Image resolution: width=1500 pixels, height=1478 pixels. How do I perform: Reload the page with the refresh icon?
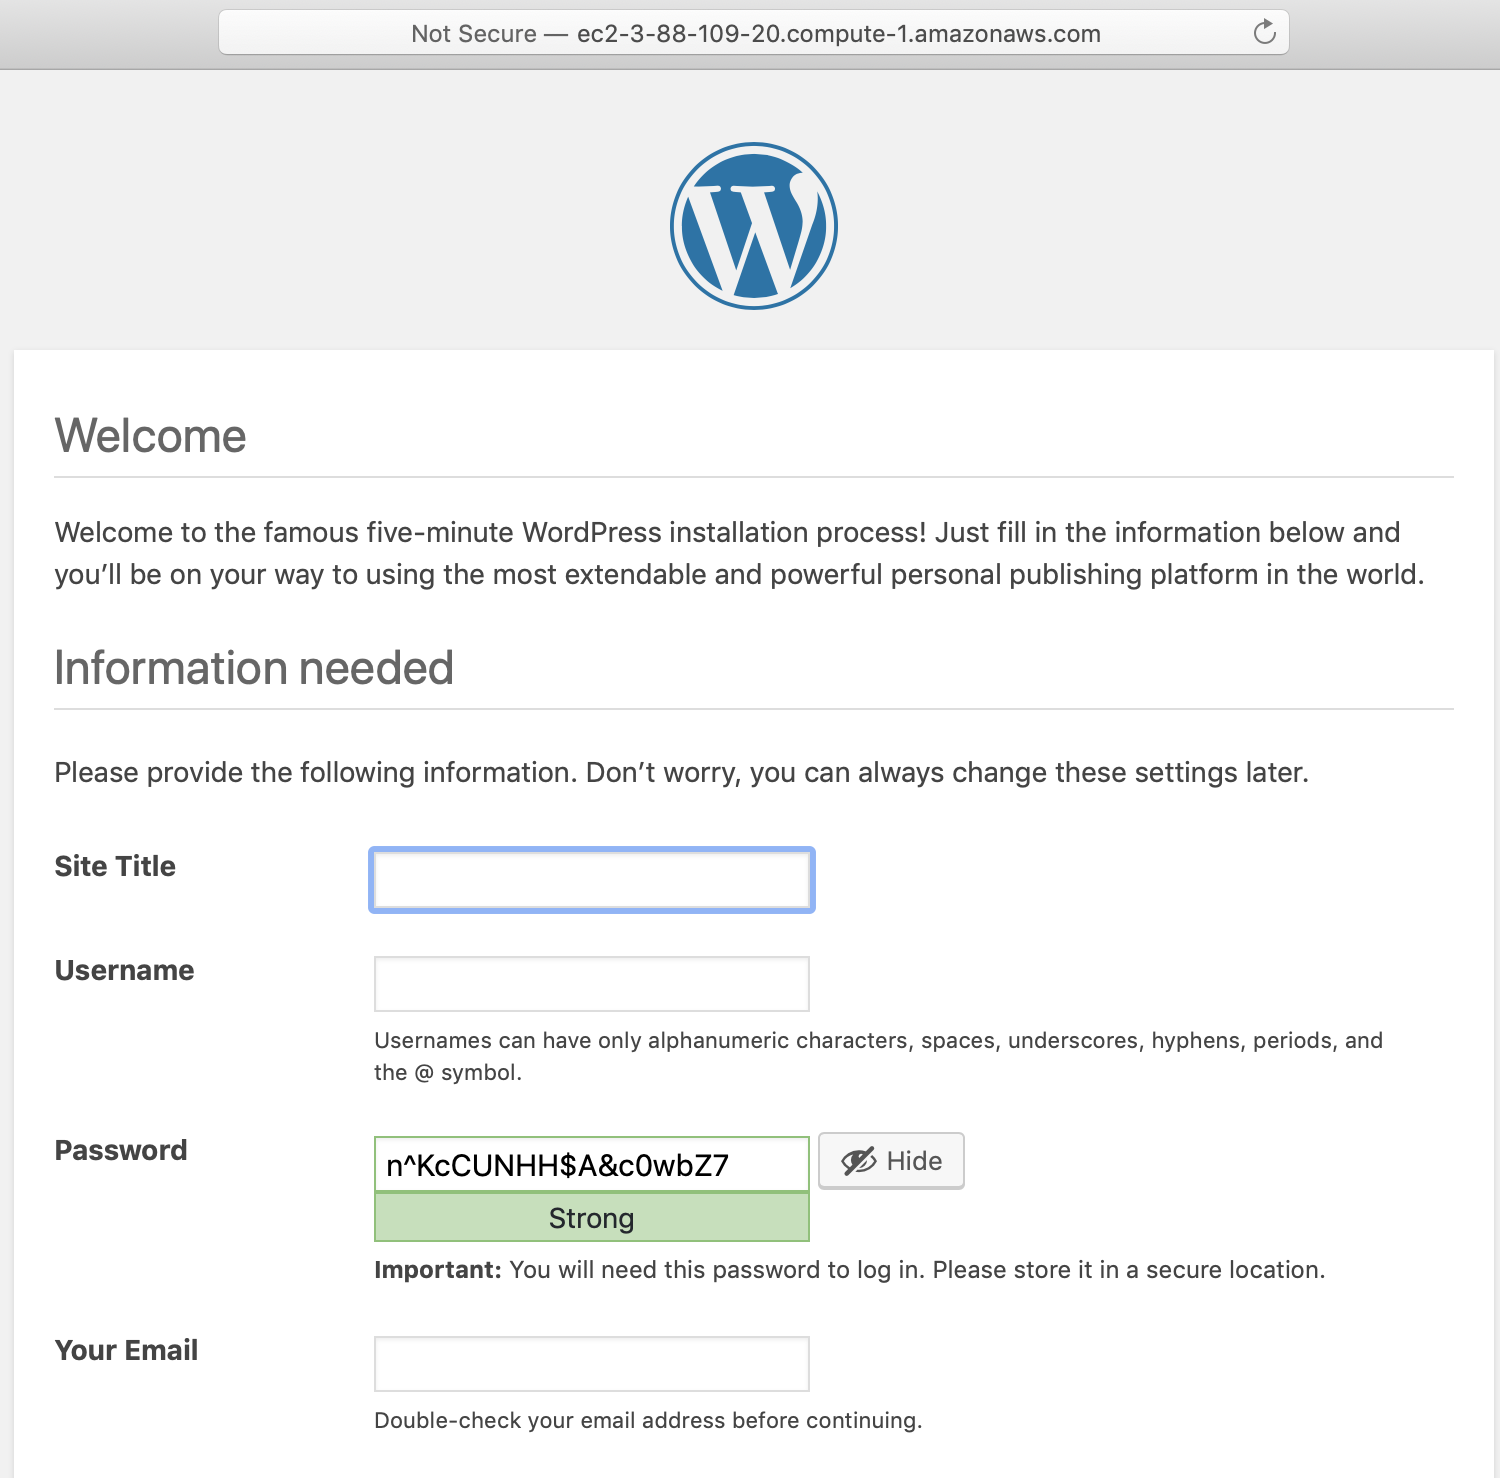click(x=1264, y=33)
